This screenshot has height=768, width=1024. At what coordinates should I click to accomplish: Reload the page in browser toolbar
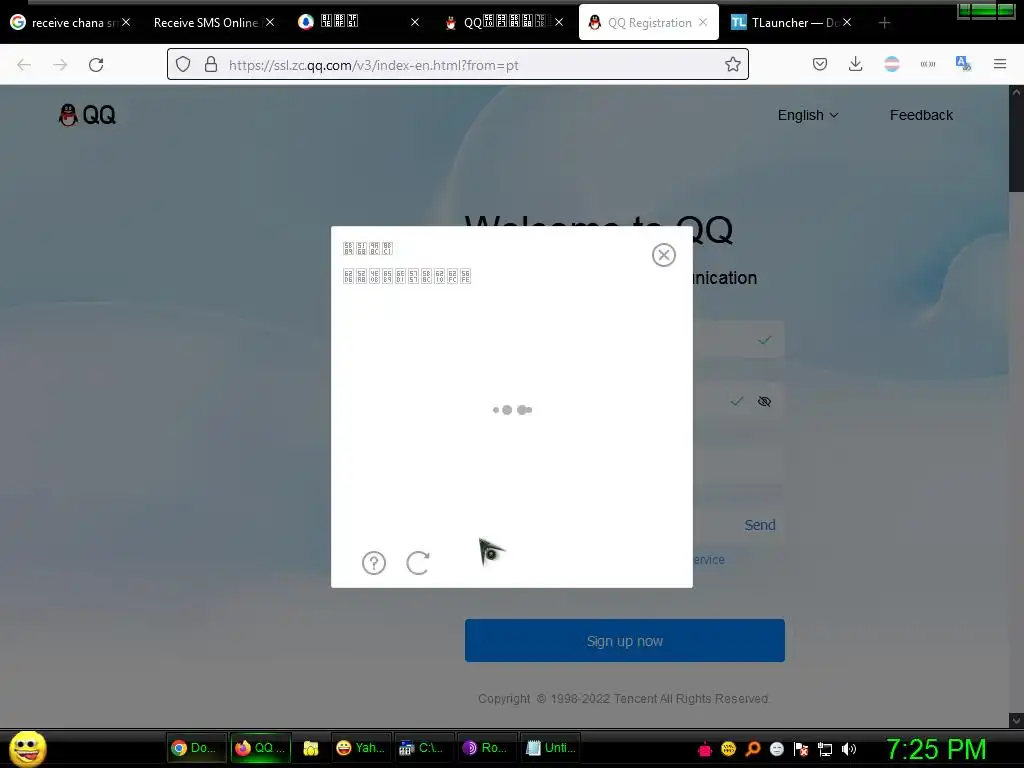tap(96, 65)
